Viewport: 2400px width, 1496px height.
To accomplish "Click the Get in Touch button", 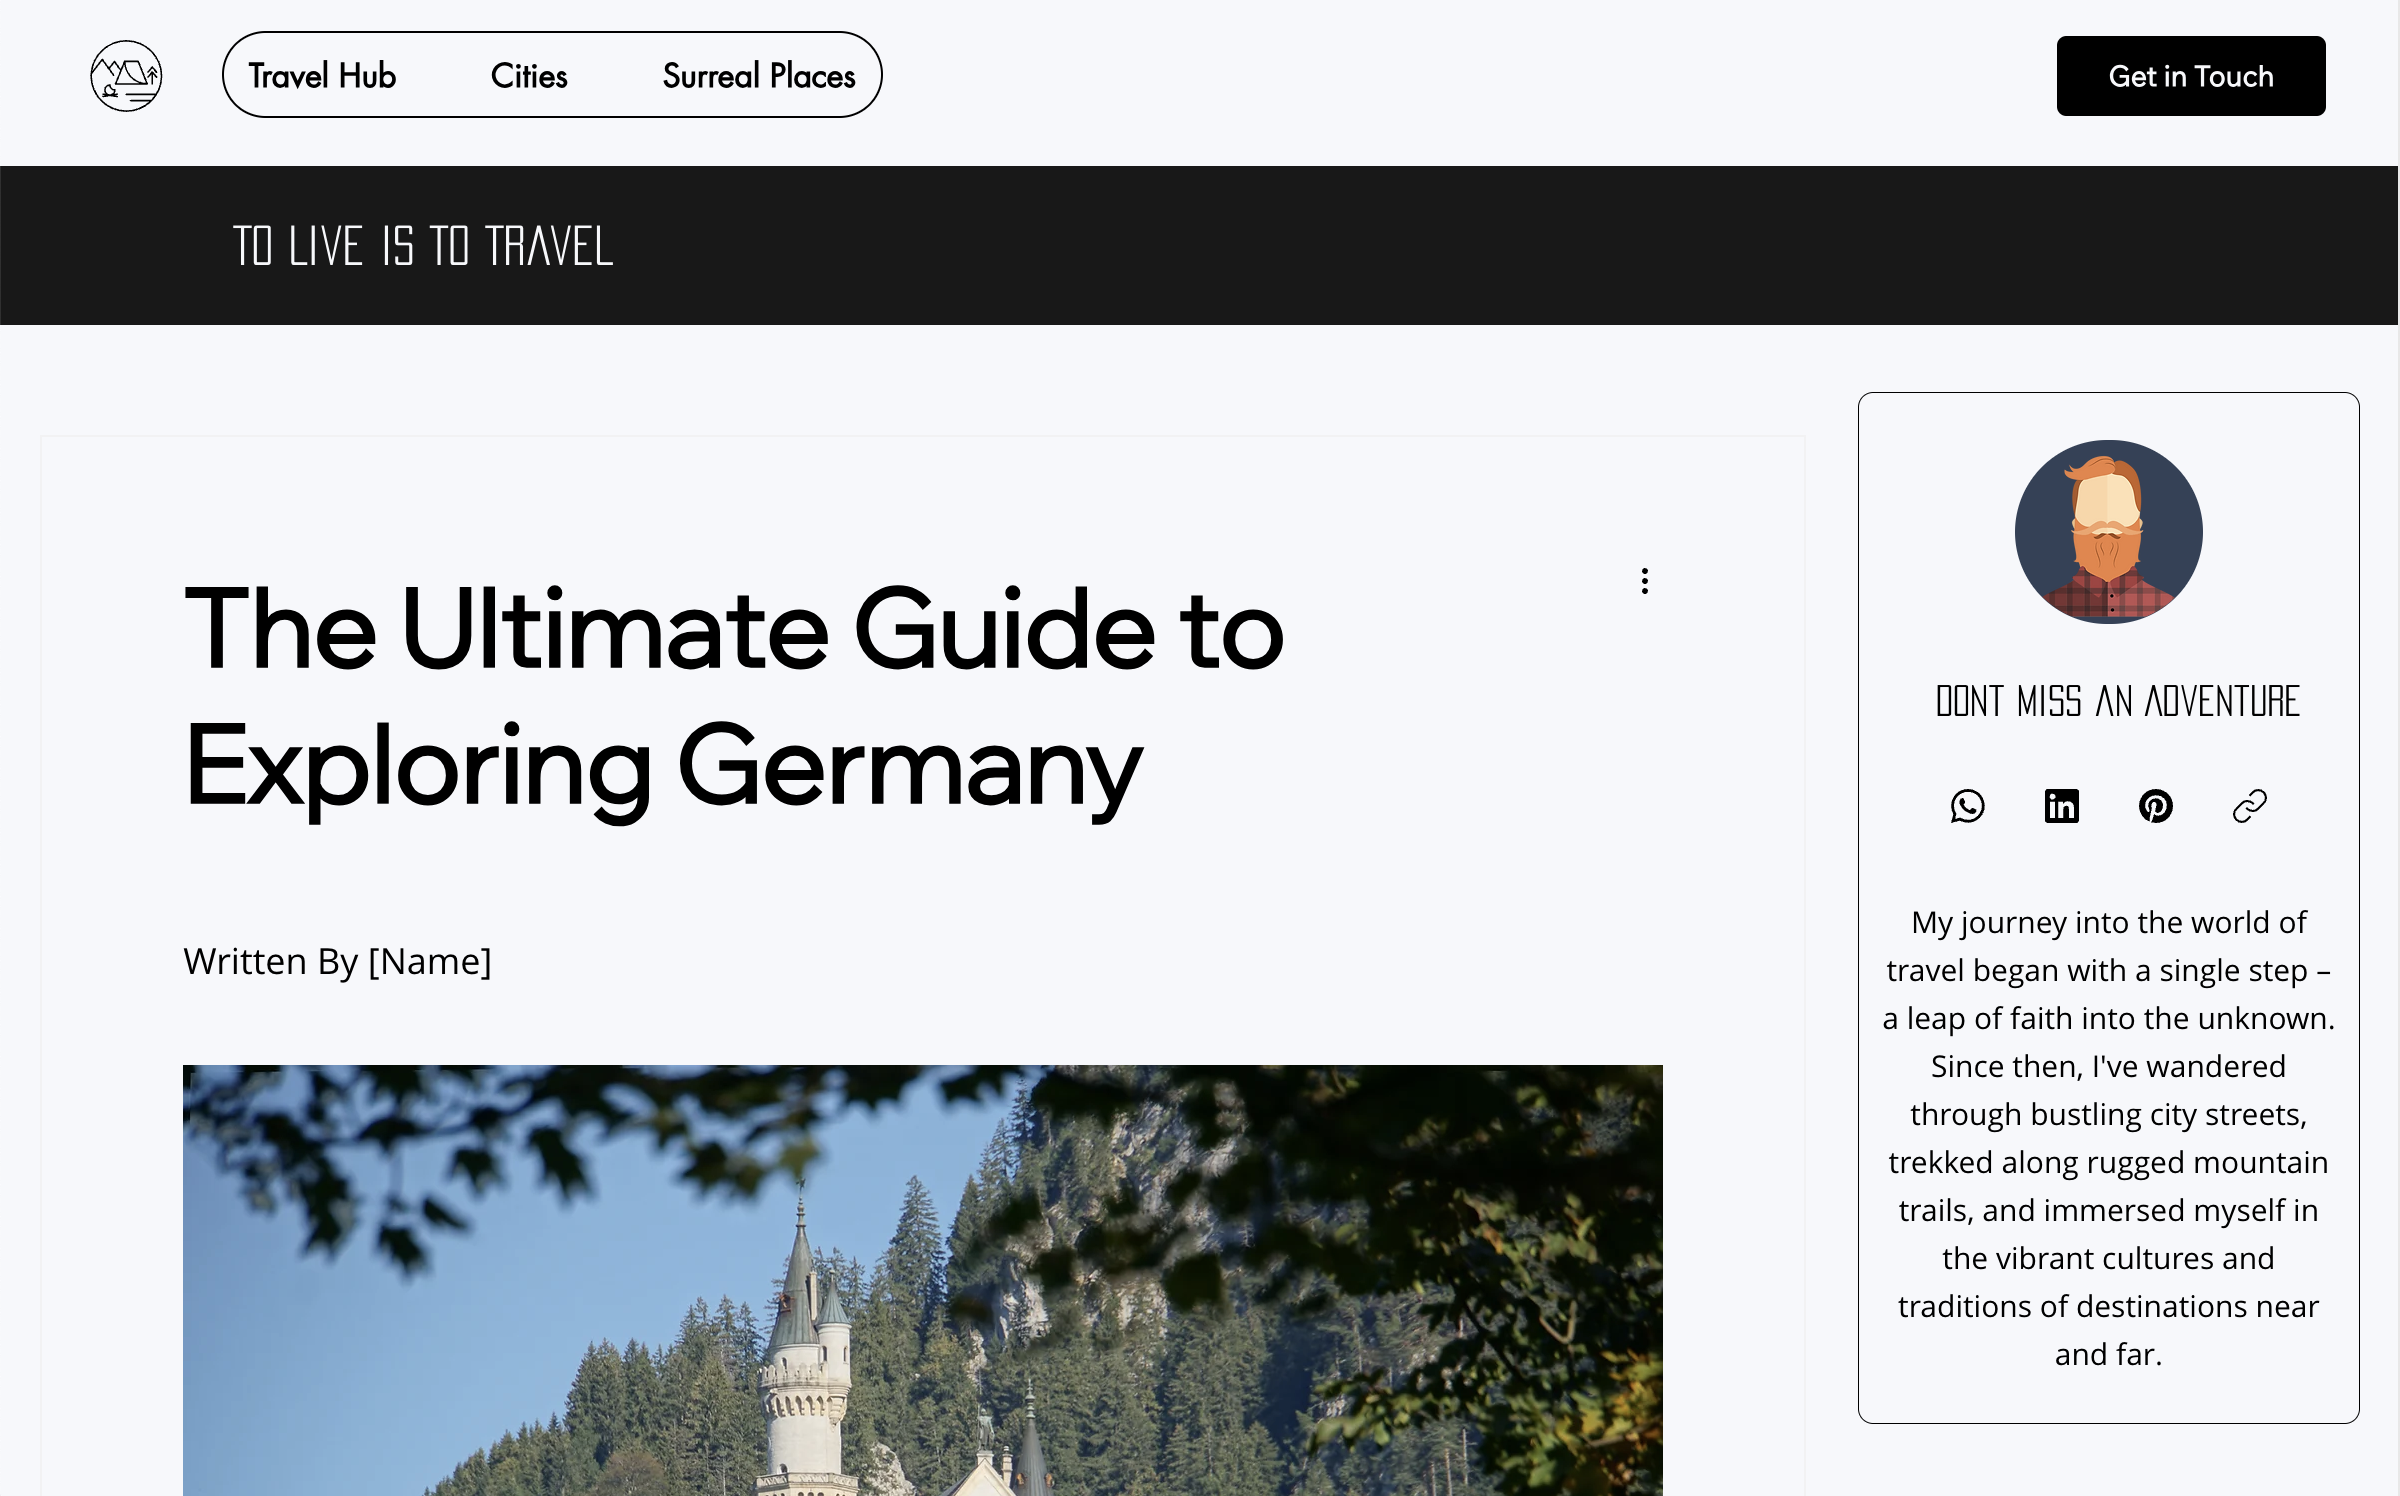I will coord(2191,76).
